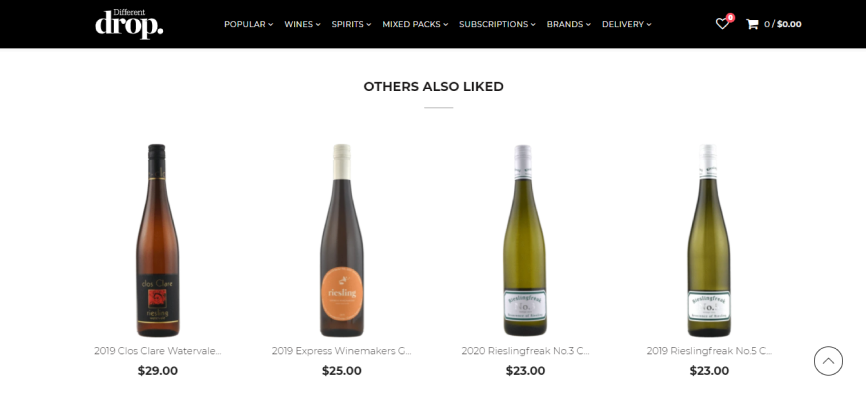Expand the Spirits dropdown menu

(351, 24)
